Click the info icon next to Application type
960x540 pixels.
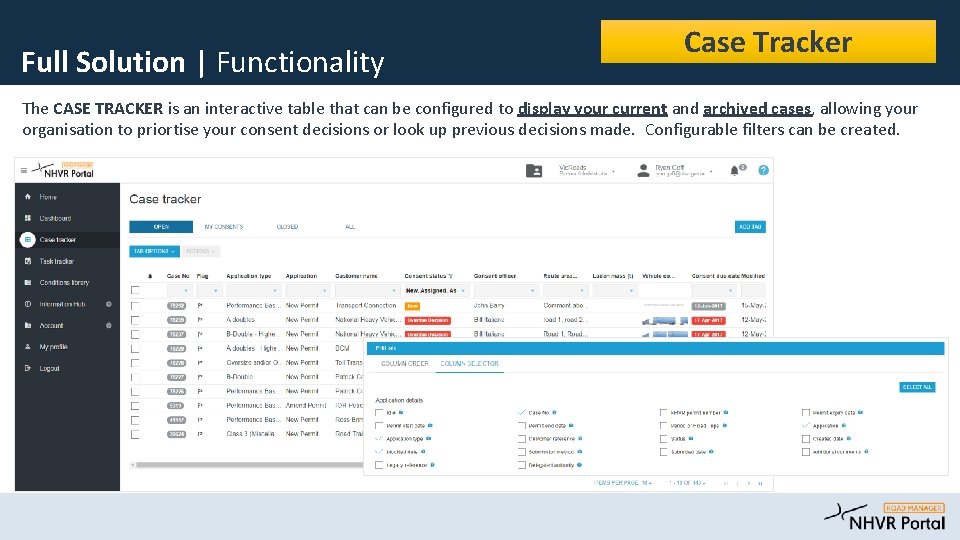[x=429, y=438]
